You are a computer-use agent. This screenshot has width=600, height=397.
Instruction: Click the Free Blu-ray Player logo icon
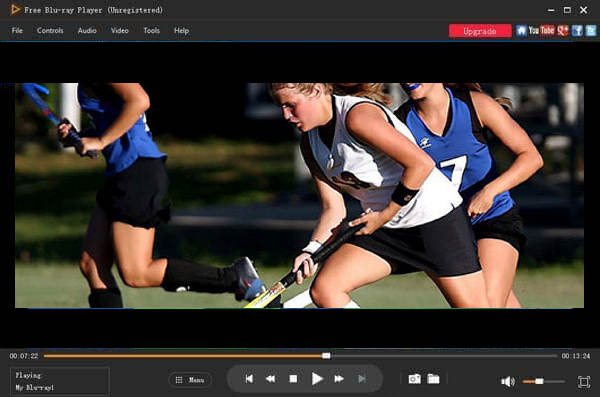click(x=15, y=9)
